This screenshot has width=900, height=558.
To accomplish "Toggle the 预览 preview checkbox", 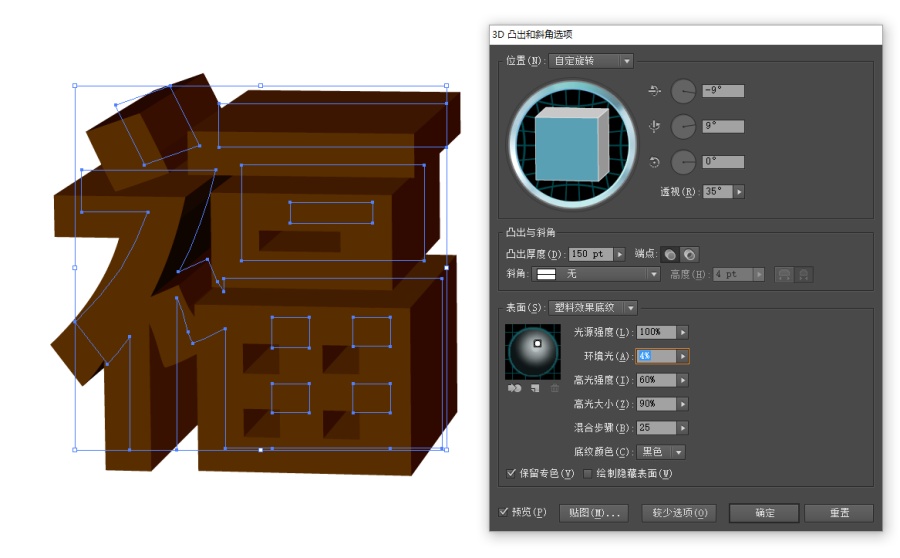I will (504, 512).
